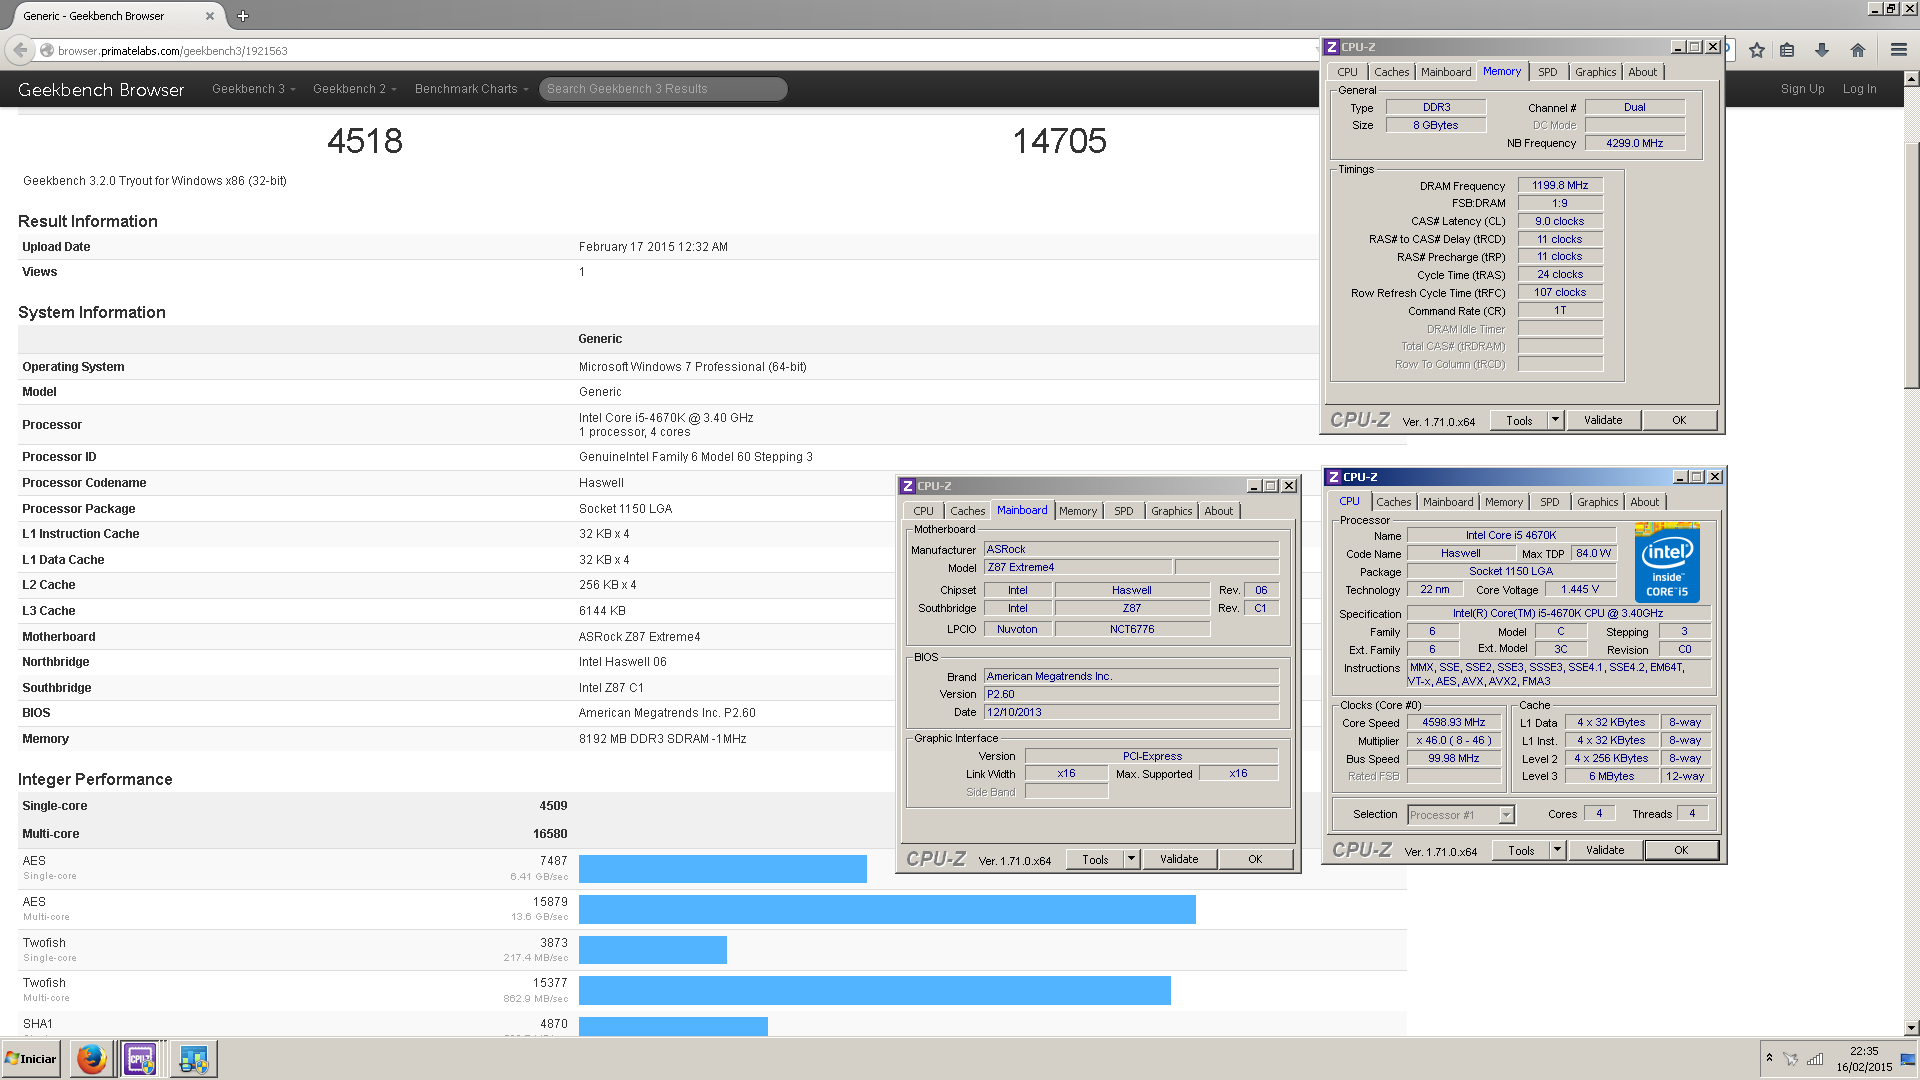1920x1080 pixels.
Task: Expand the Geekbench 3 menu
Action: 254,89
